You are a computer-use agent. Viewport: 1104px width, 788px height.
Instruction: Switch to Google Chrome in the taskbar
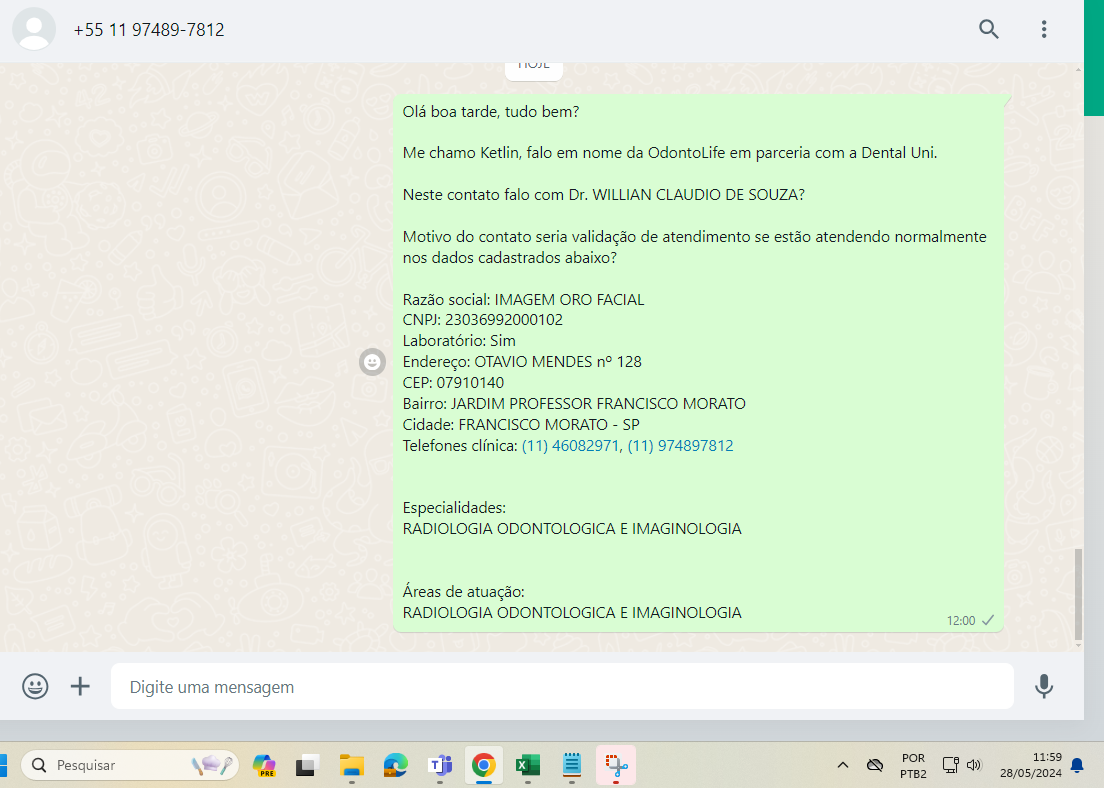484,765
